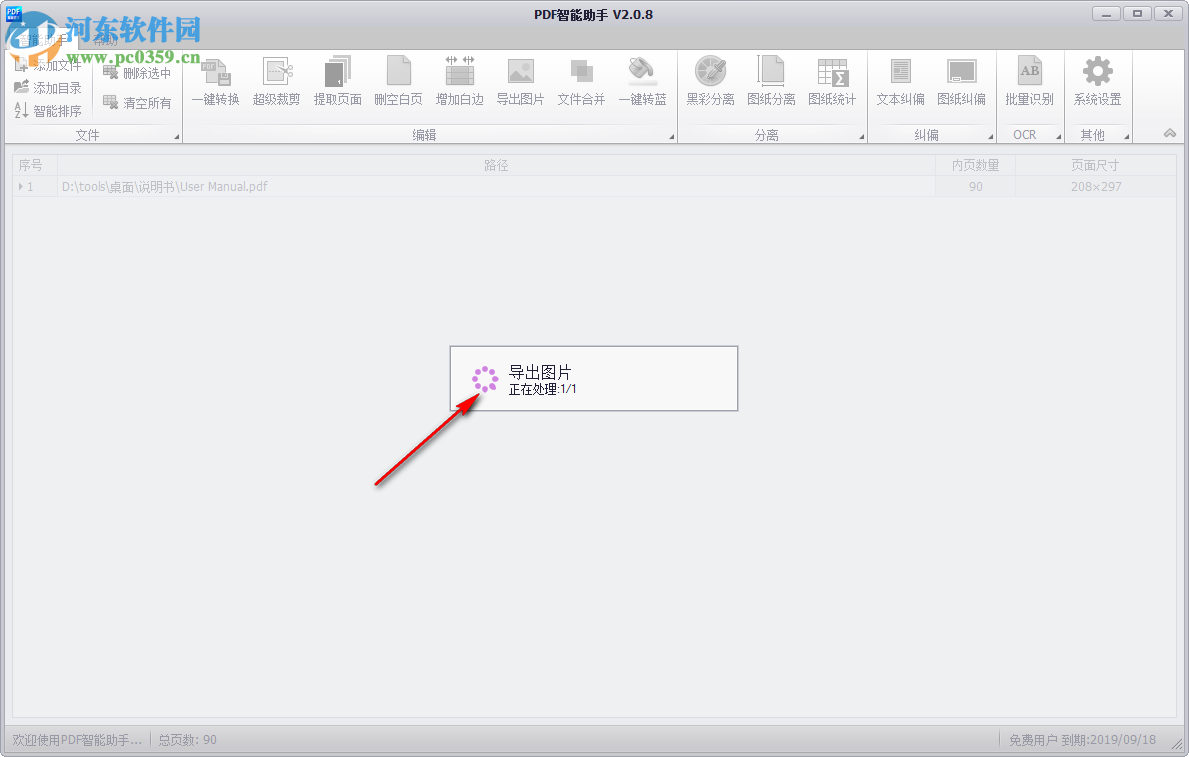Select the User Manual.pdf path cell
This screenshot has height=757, width=1189.
tap(497, 187)
